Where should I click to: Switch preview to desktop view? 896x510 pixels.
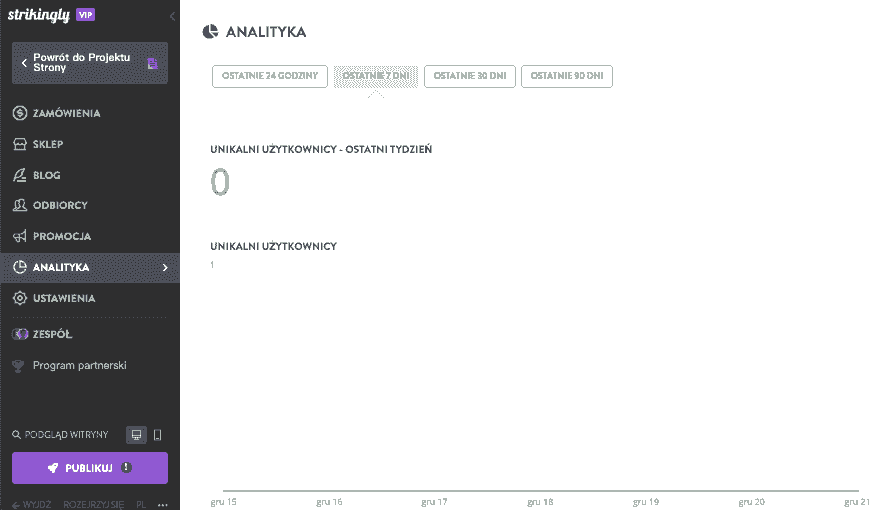pos(137,435)
